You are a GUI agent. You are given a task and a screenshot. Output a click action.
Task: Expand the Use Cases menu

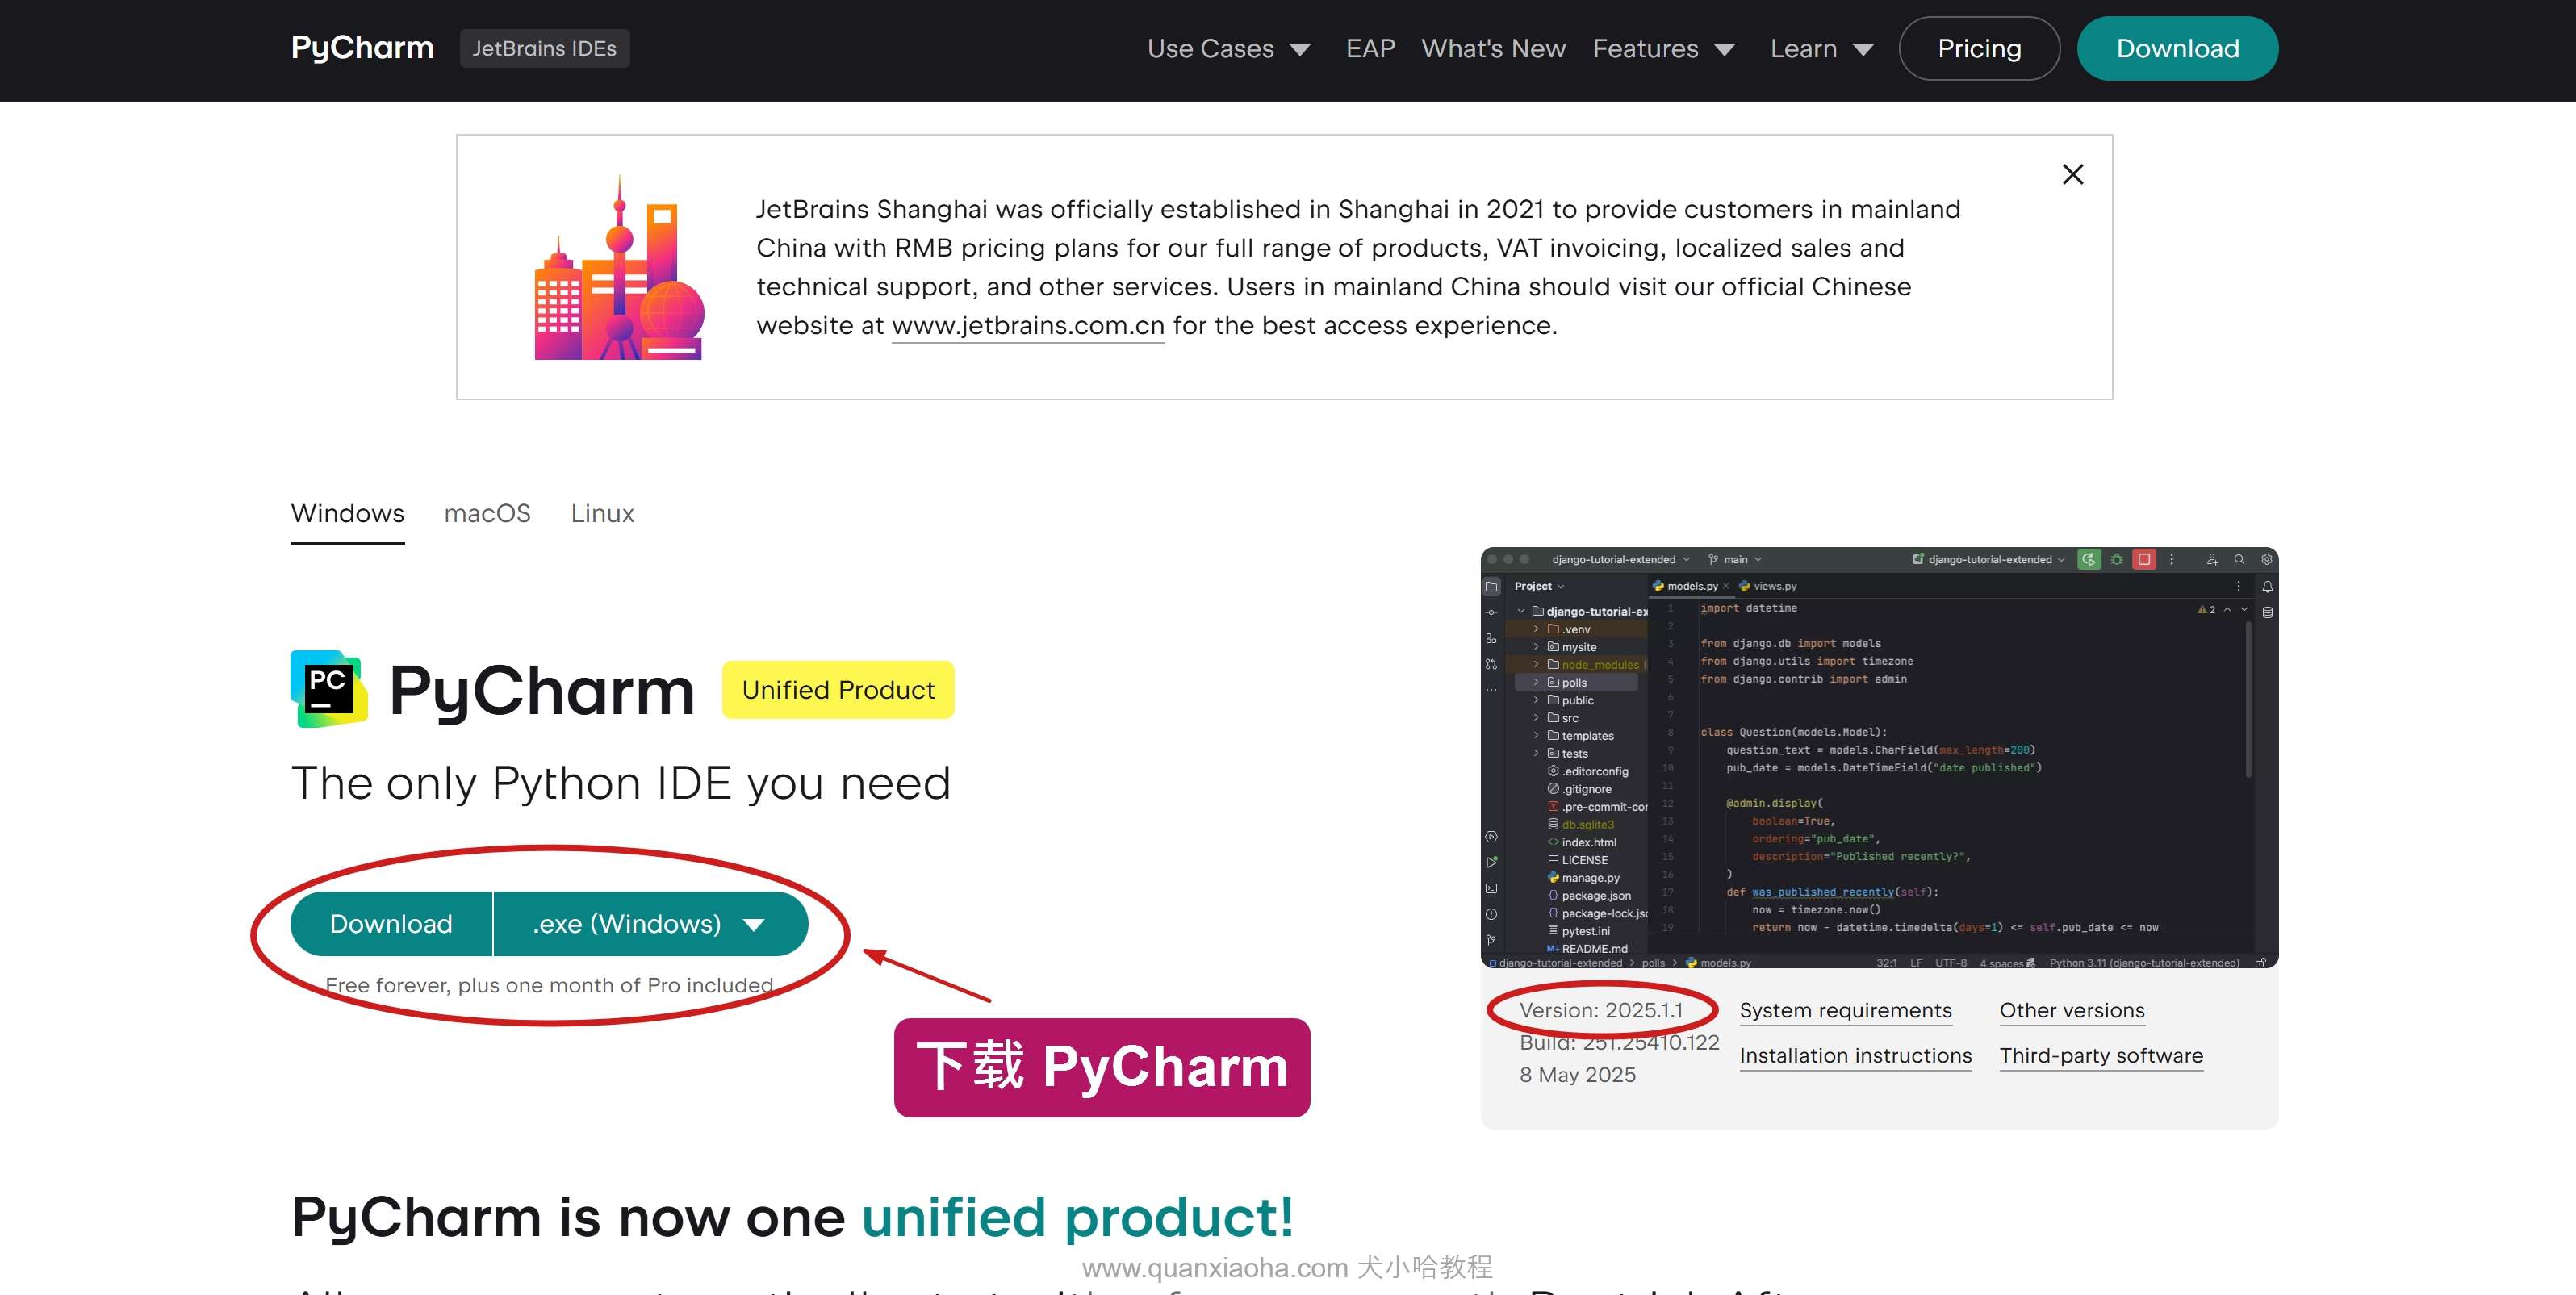pyautogui.click(x=1229, y=48)
